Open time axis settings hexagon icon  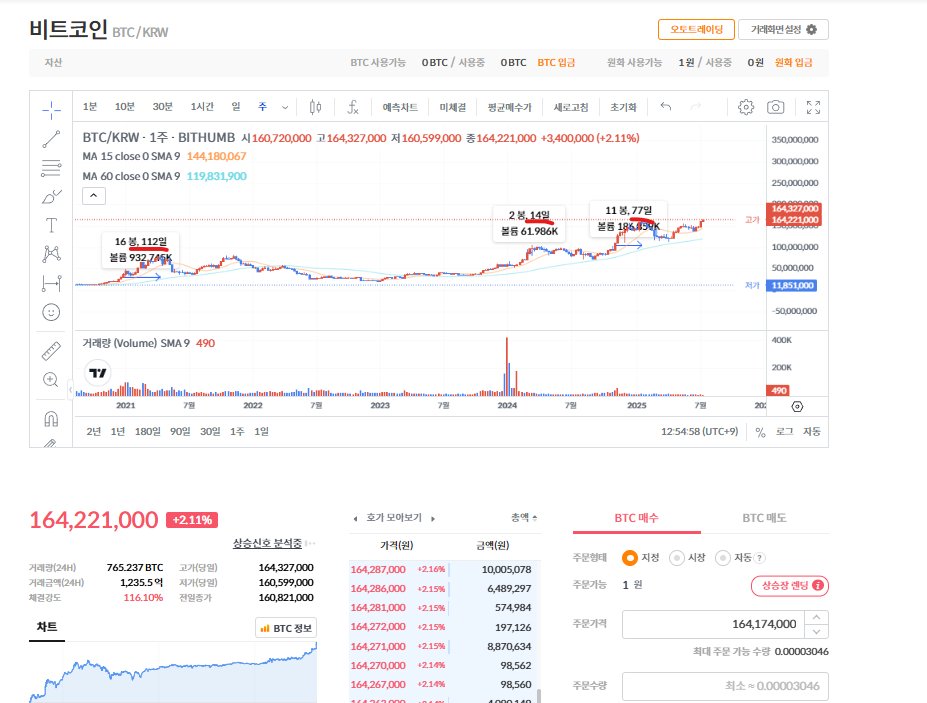pos(797,407)
